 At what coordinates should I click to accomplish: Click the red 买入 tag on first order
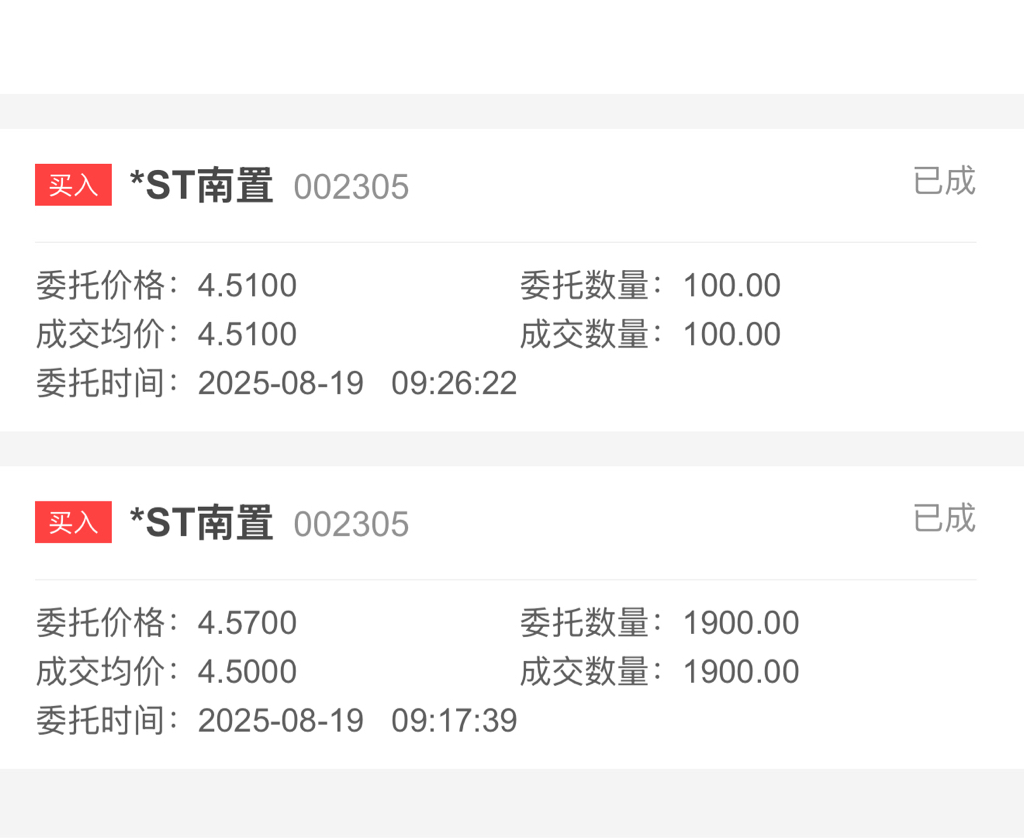tap(73, 186)
